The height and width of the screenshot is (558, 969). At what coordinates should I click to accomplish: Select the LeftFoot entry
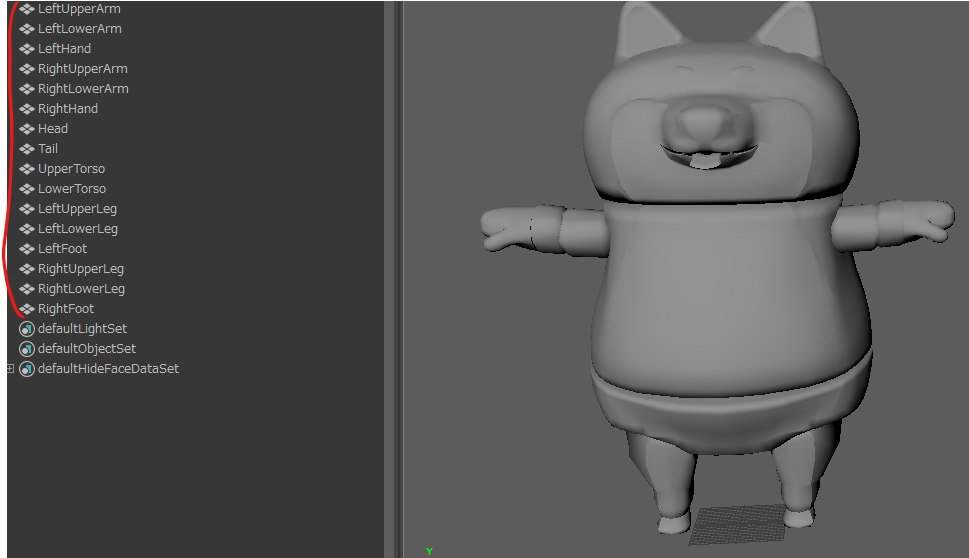62,248
